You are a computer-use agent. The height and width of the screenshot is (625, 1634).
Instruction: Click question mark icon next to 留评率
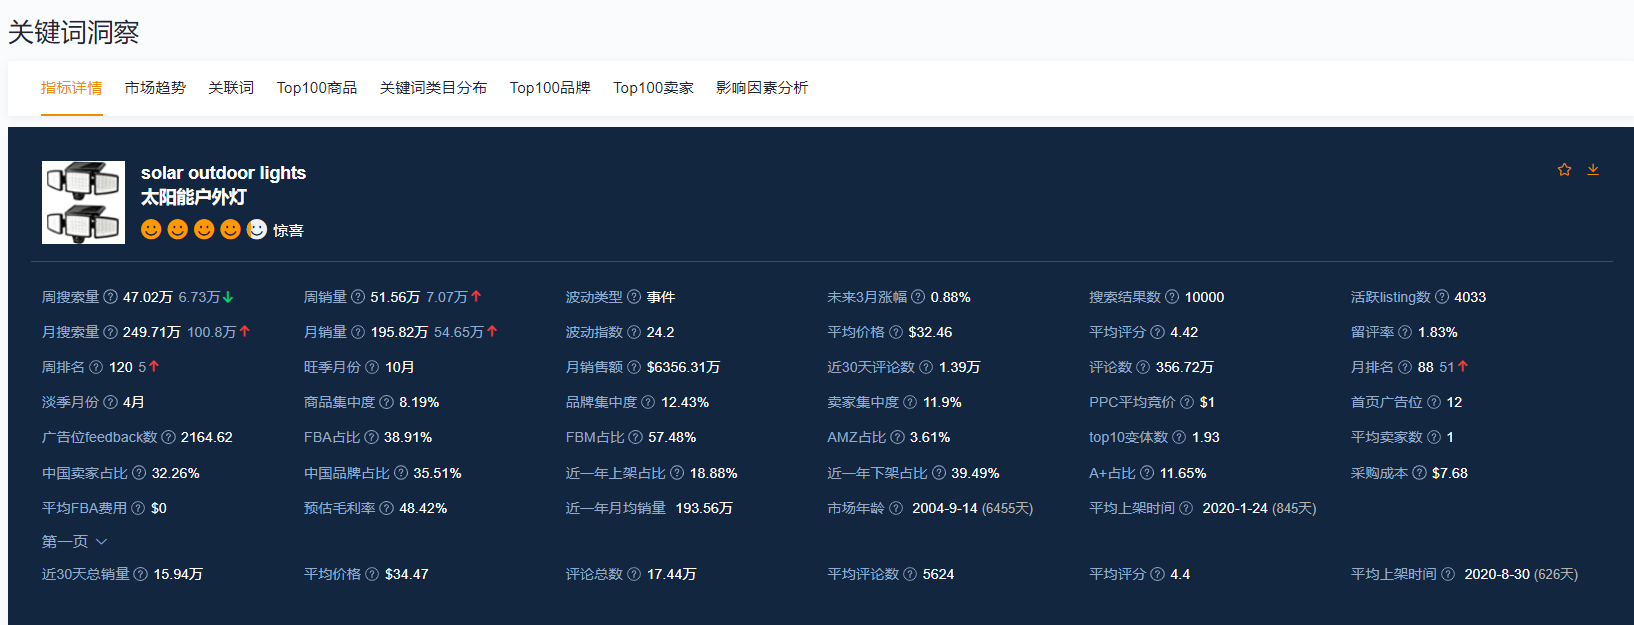tap(1405, 332)
